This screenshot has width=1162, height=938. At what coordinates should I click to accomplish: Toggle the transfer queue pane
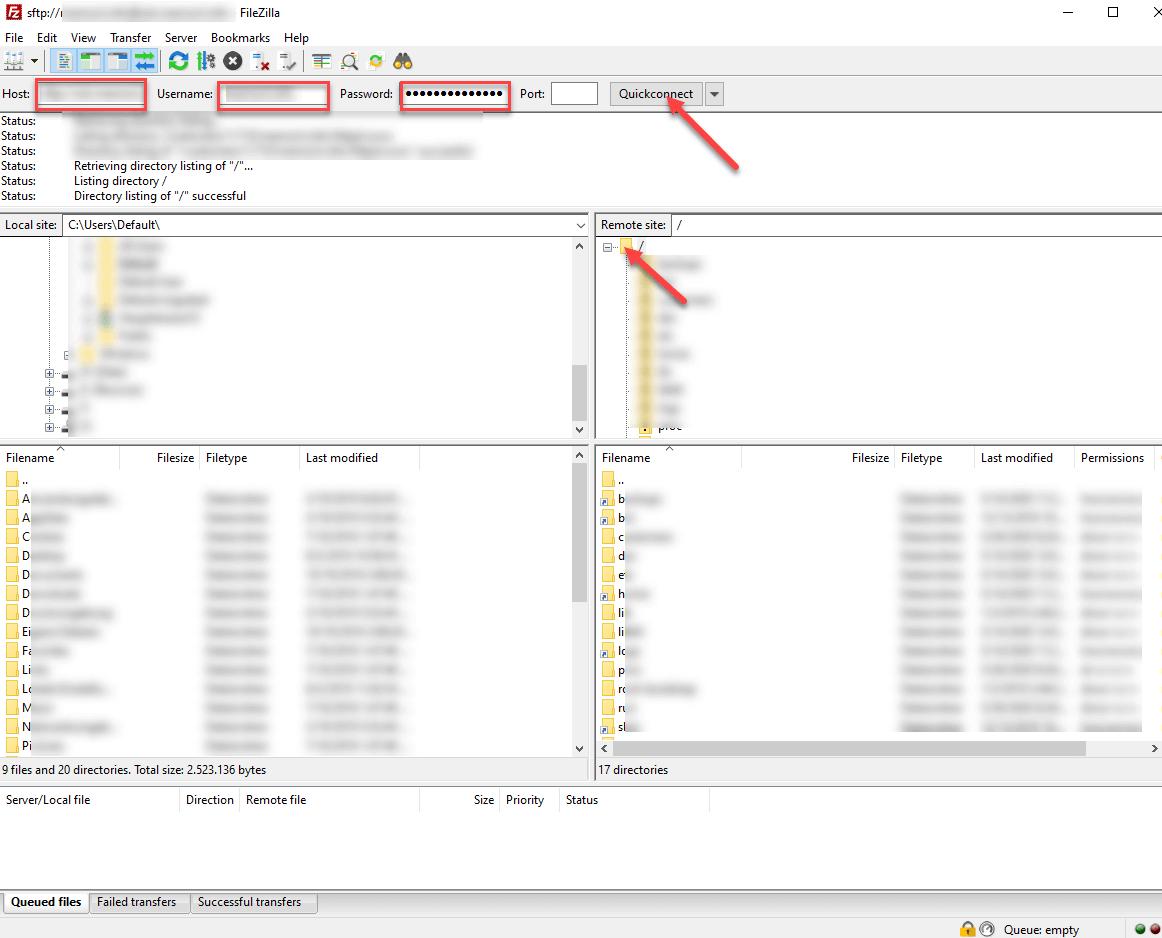142,61
